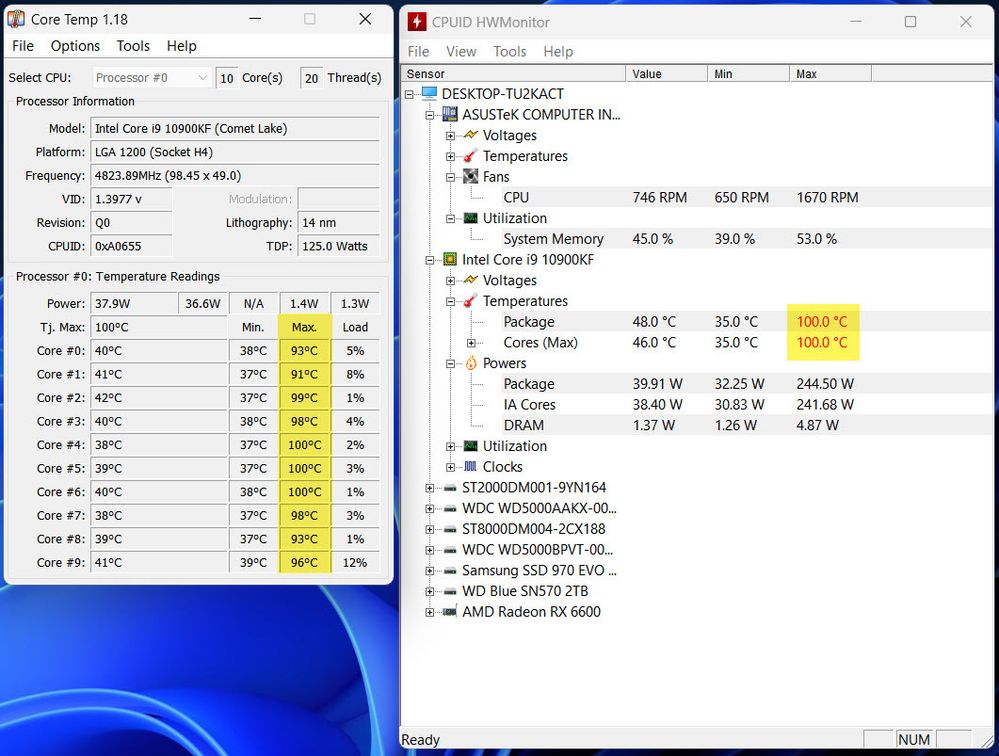Screen dimensions: 999x756
Task: Click the Max column header in HWMonitor
Action: (829, 74)
